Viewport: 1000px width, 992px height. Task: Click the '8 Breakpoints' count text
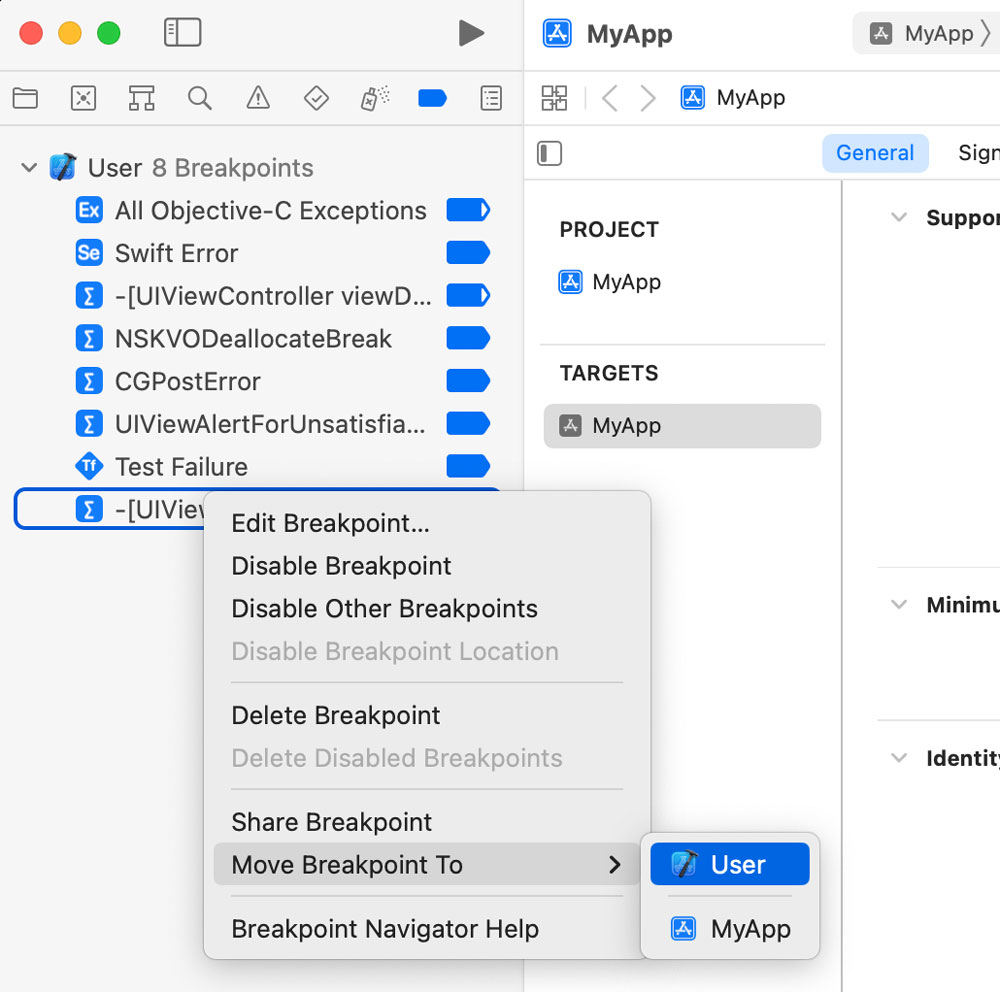point(233,168)
